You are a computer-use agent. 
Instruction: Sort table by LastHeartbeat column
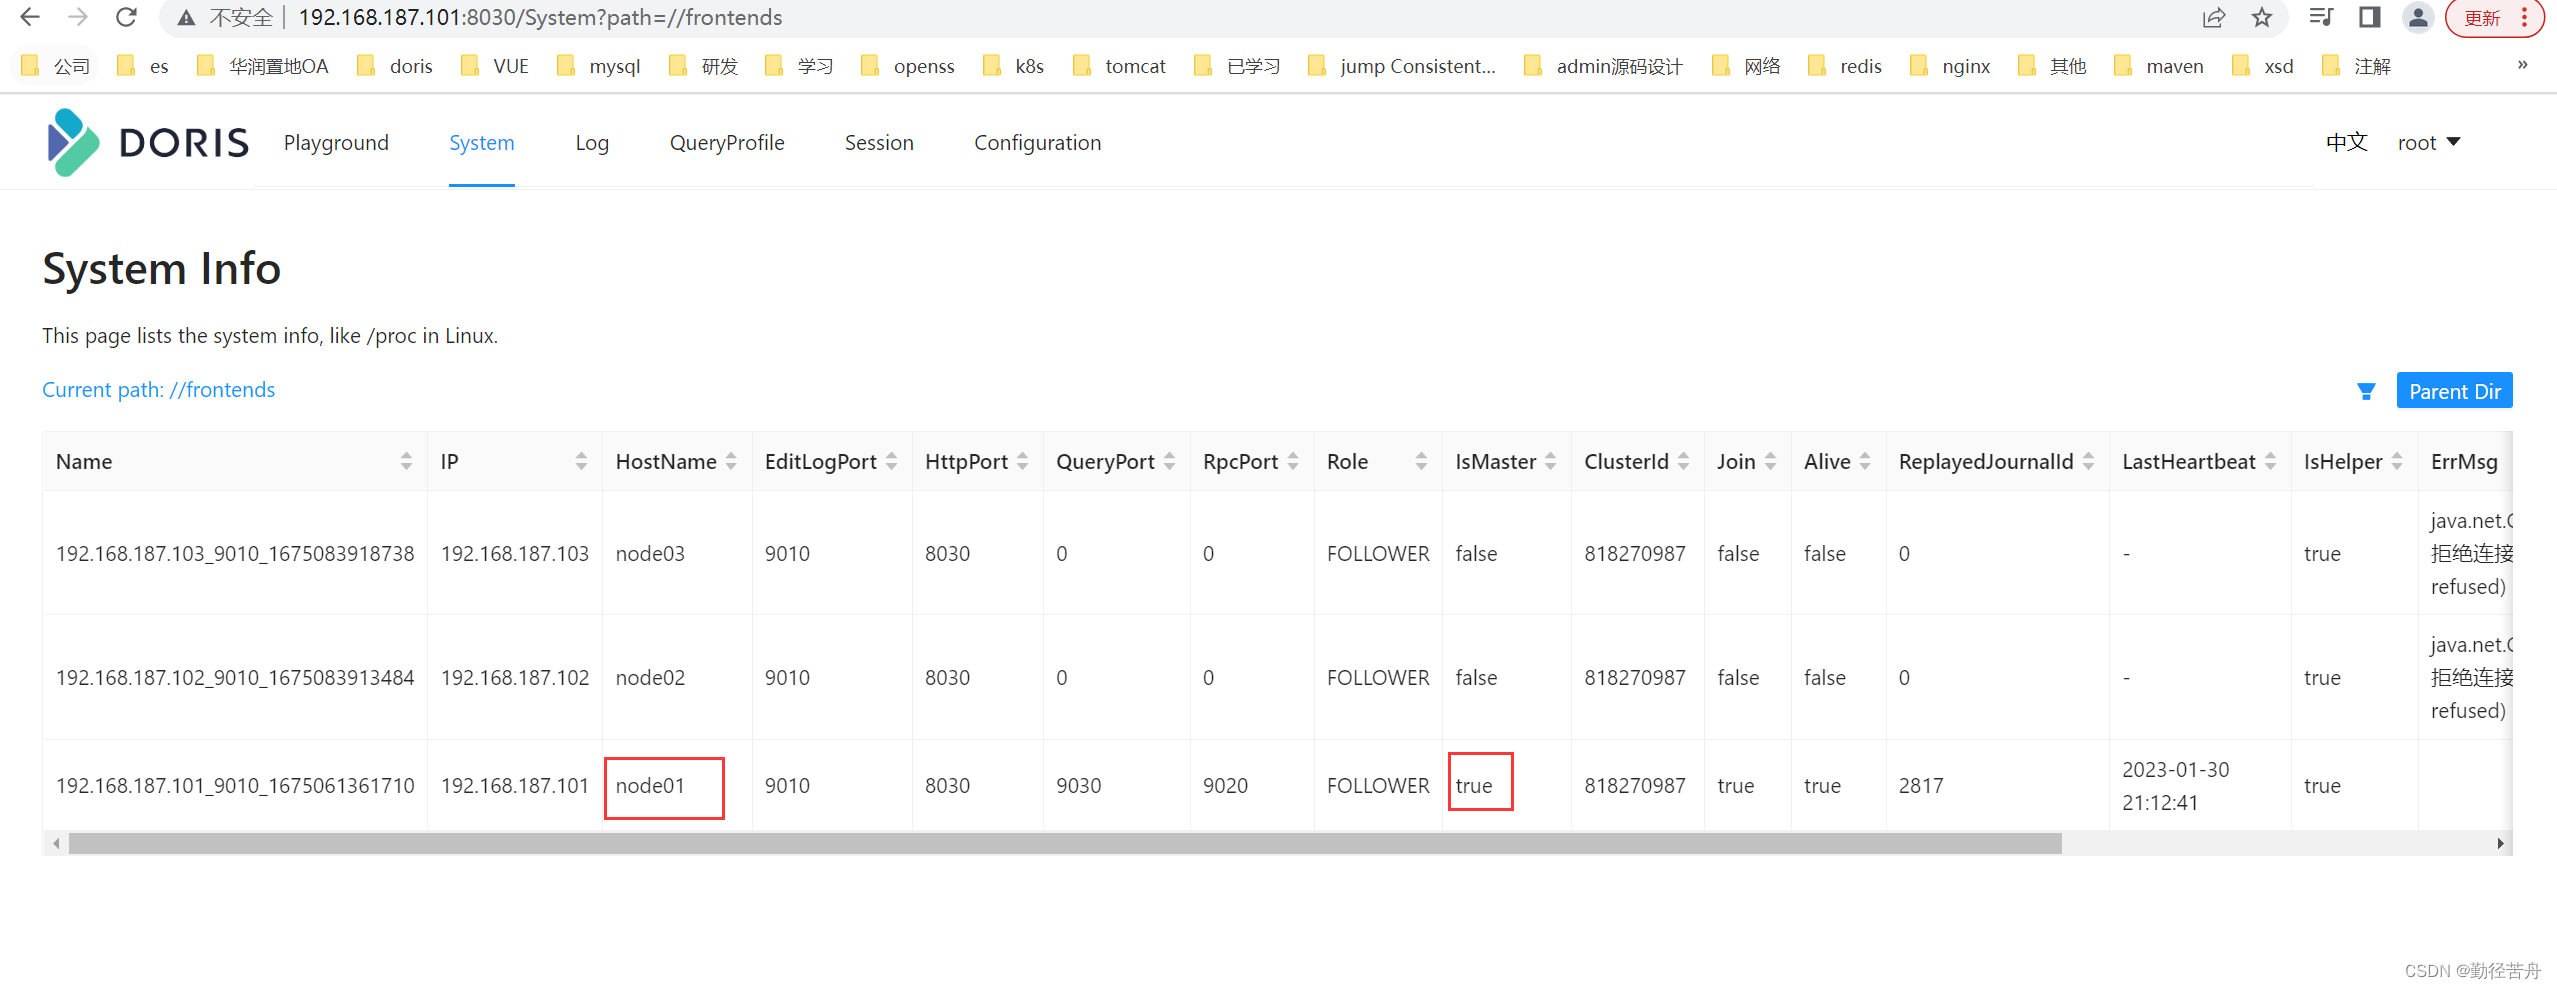pyautogui.click(x=2270, y=461)
